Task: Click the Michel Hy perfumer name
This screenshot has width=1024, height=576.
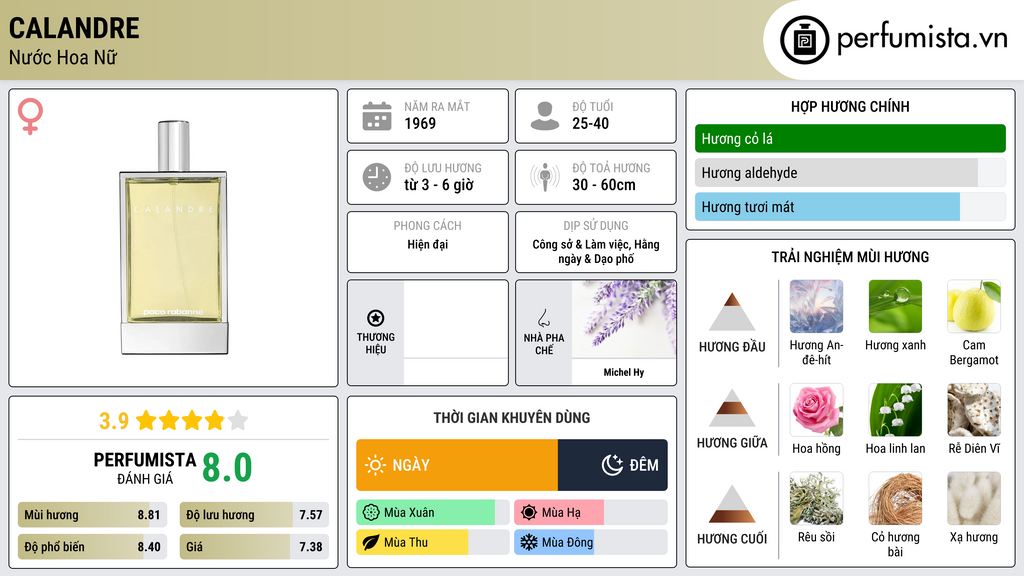Action: tap(624, 372)
